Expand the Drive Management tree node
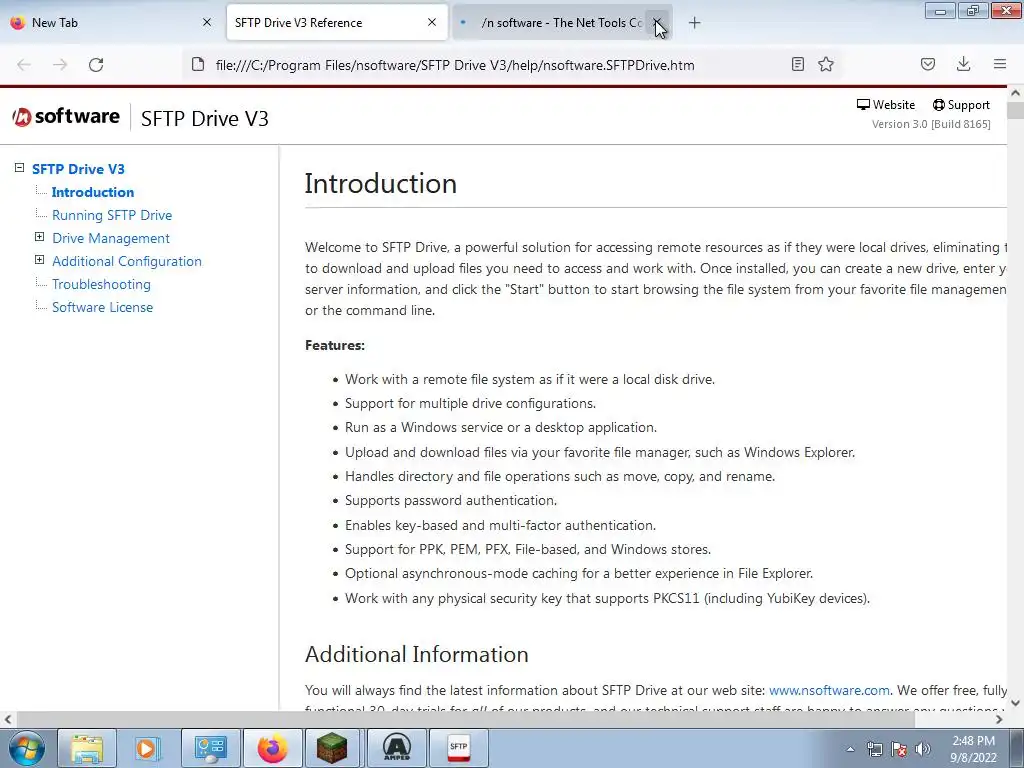This screenshot has width=1024, height=768. (x=39, y=237)
